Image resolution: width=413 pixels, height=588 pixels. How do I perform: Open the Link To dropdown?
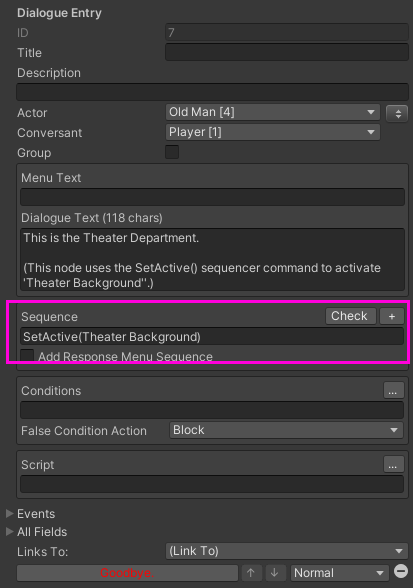tap(287, 551)
